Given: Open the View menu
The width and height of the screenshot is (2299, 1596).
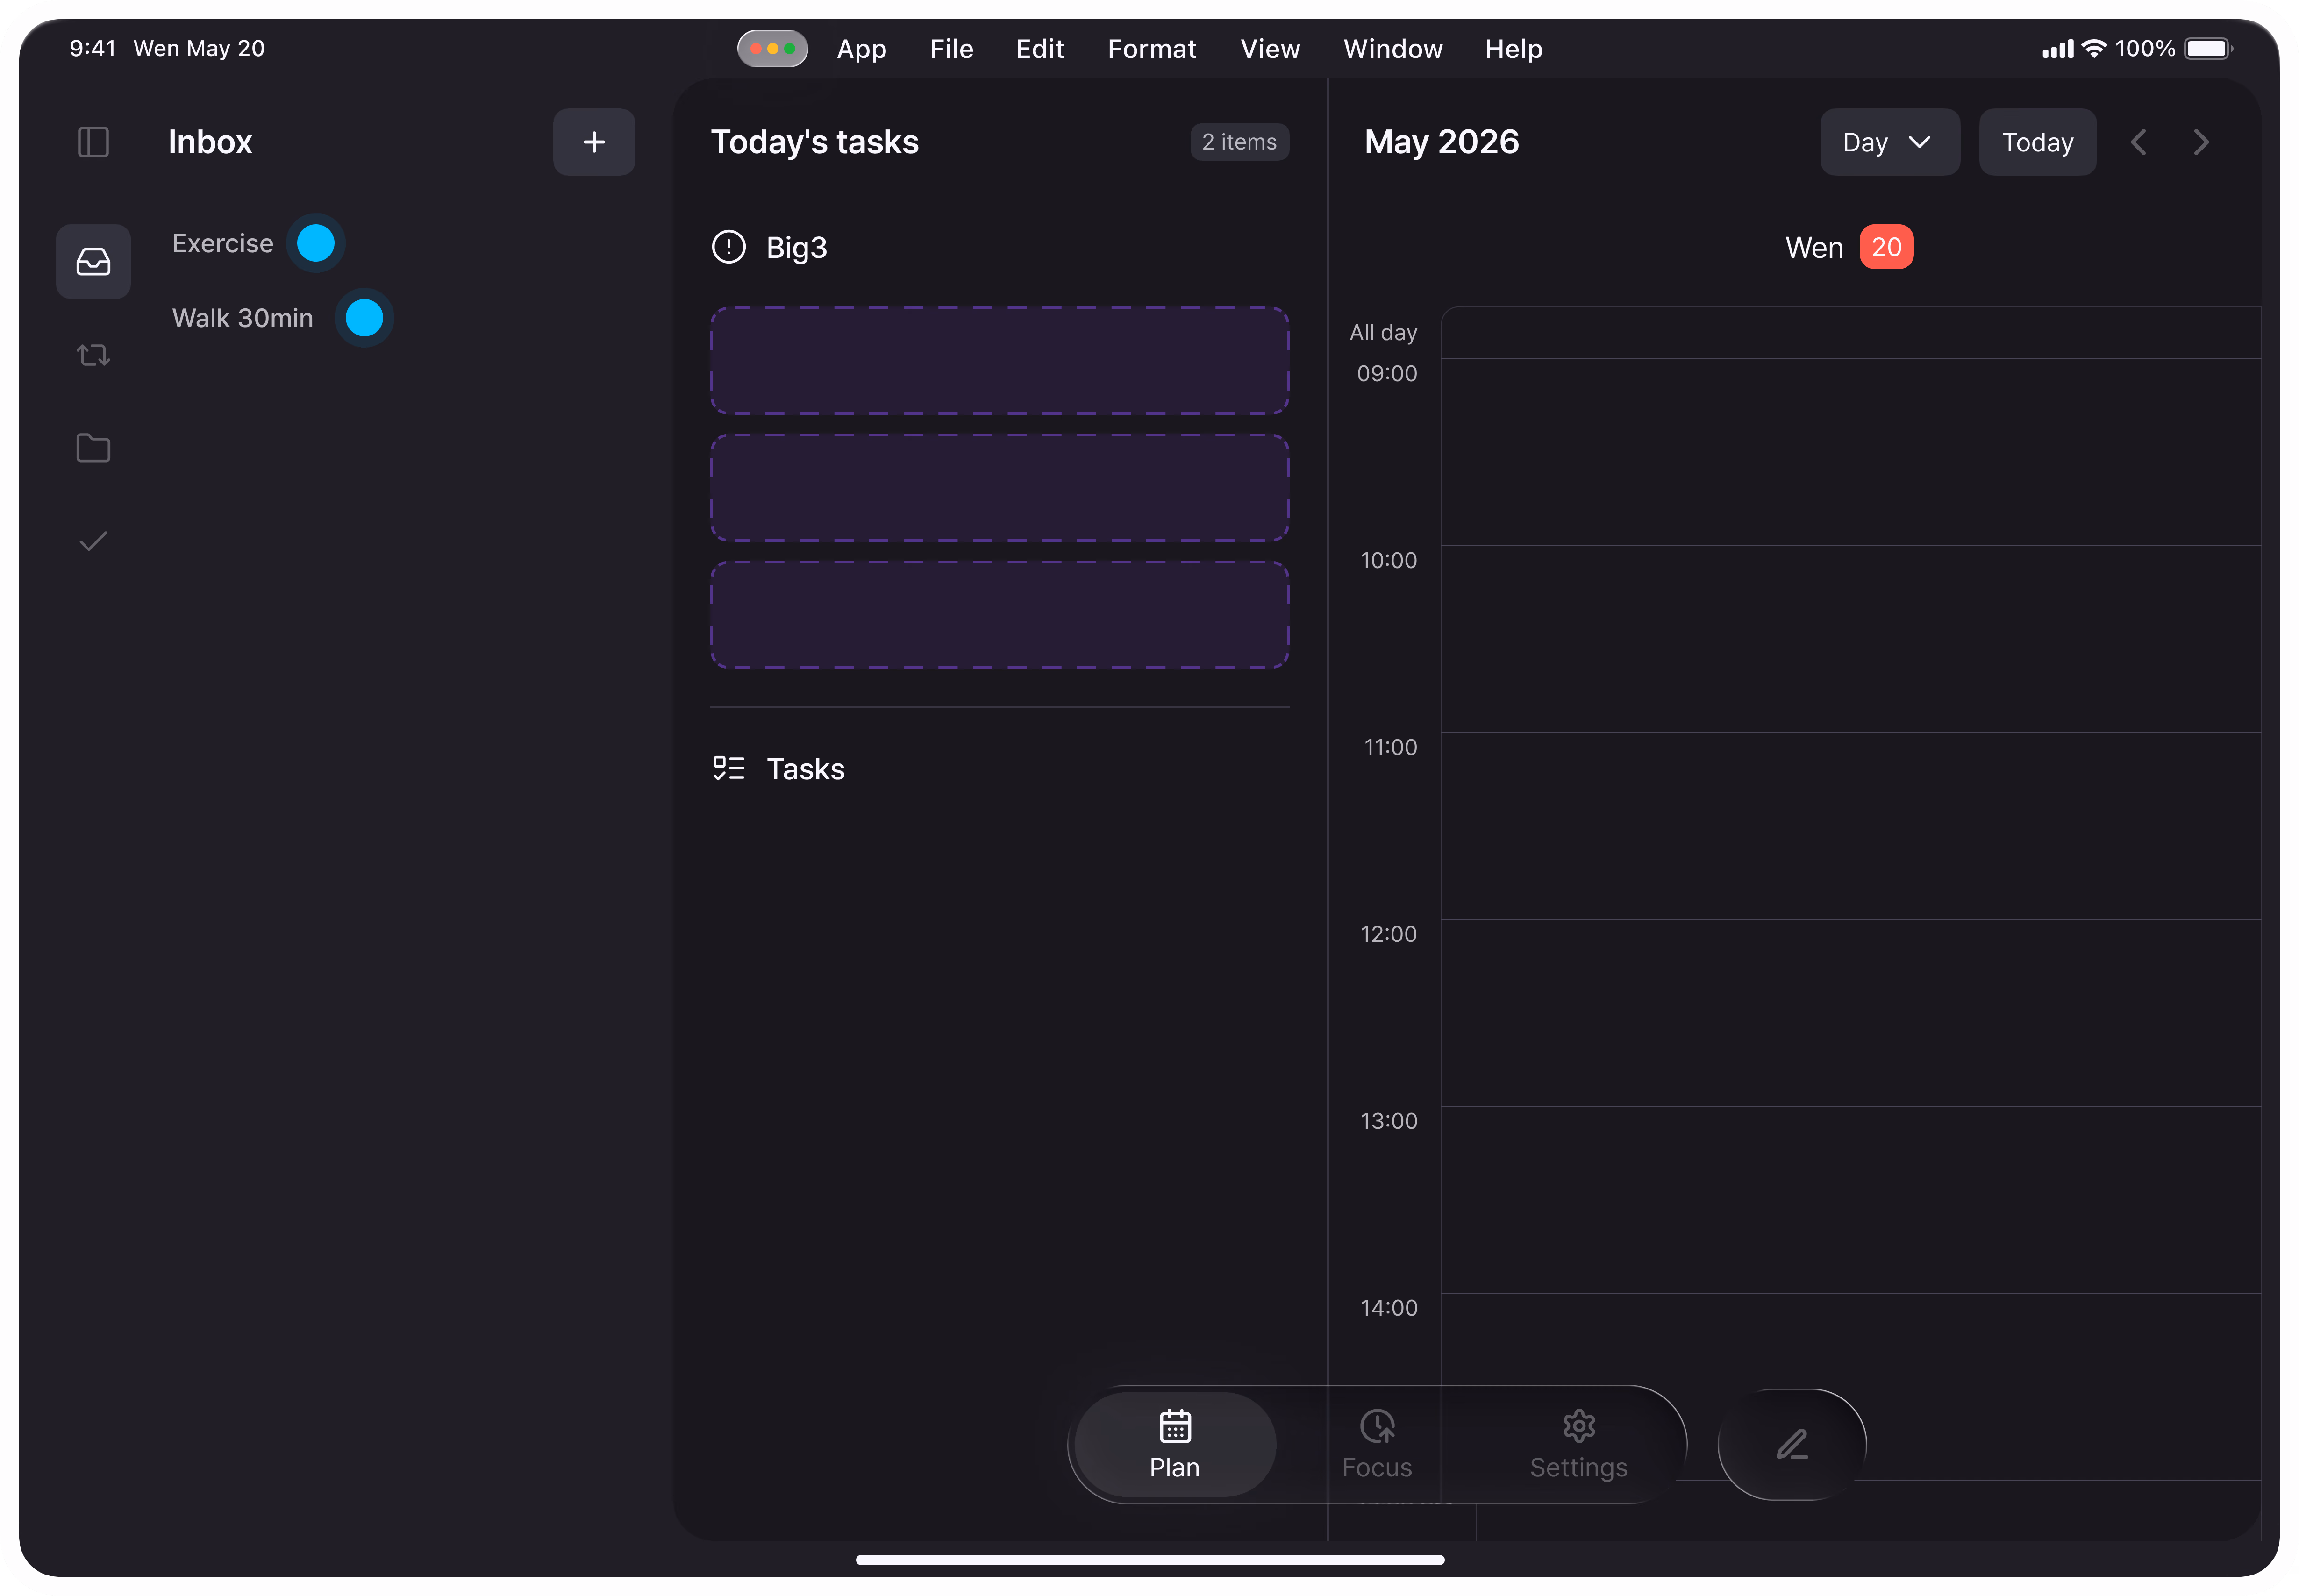Looking at the screenshot, I should [1270, 49].
